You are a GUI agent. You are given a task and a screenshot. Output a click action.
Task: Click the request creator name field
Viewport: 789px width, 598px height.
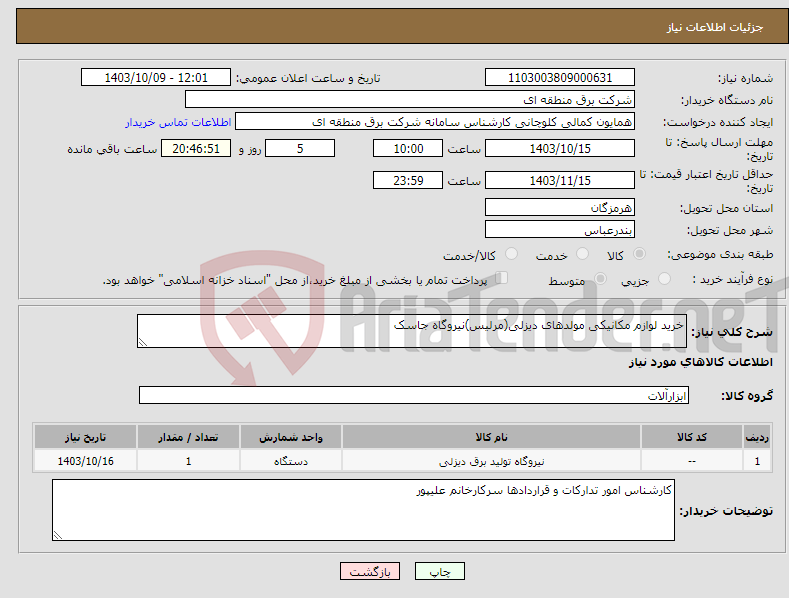[435, 122]
